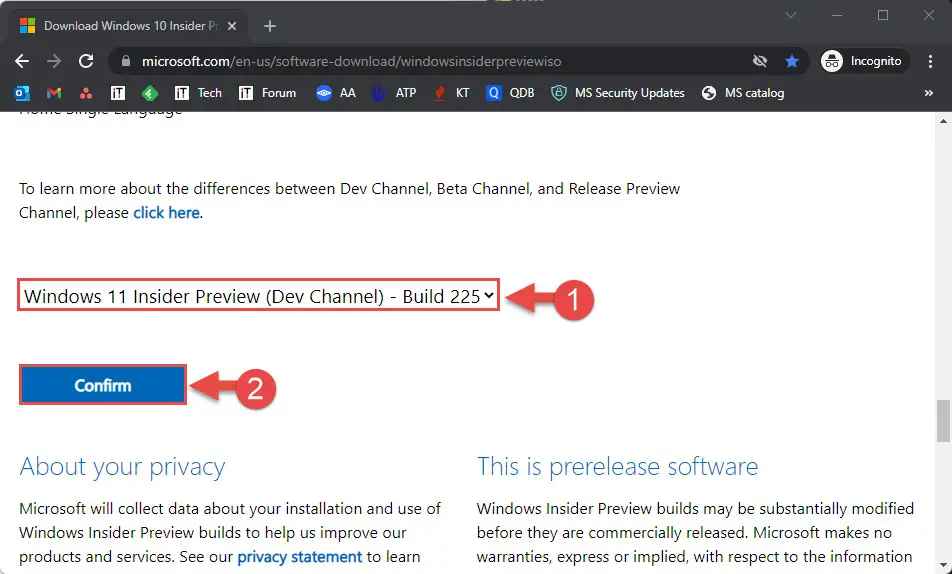Click the browser back arrow

click(22, 61)
